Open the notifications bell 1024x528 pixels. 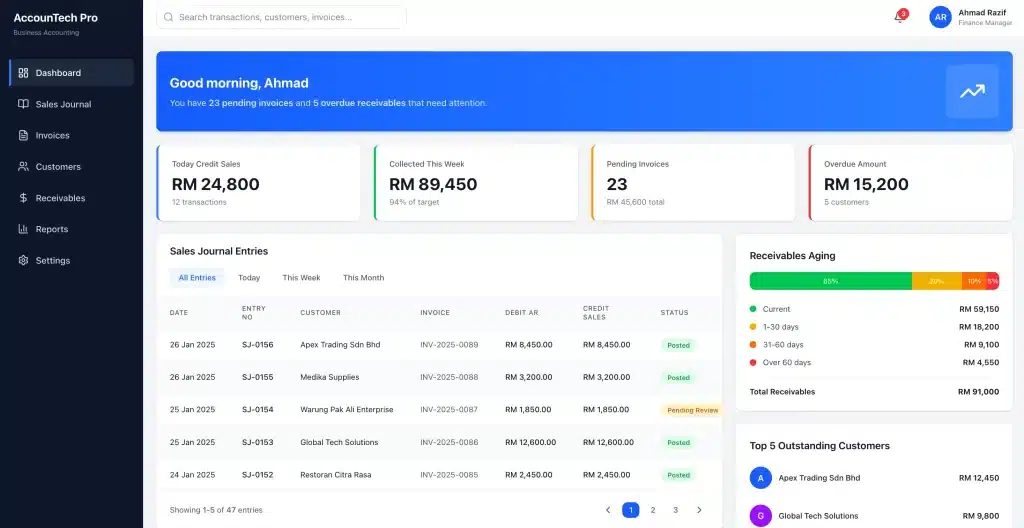(x=899, y=17)
